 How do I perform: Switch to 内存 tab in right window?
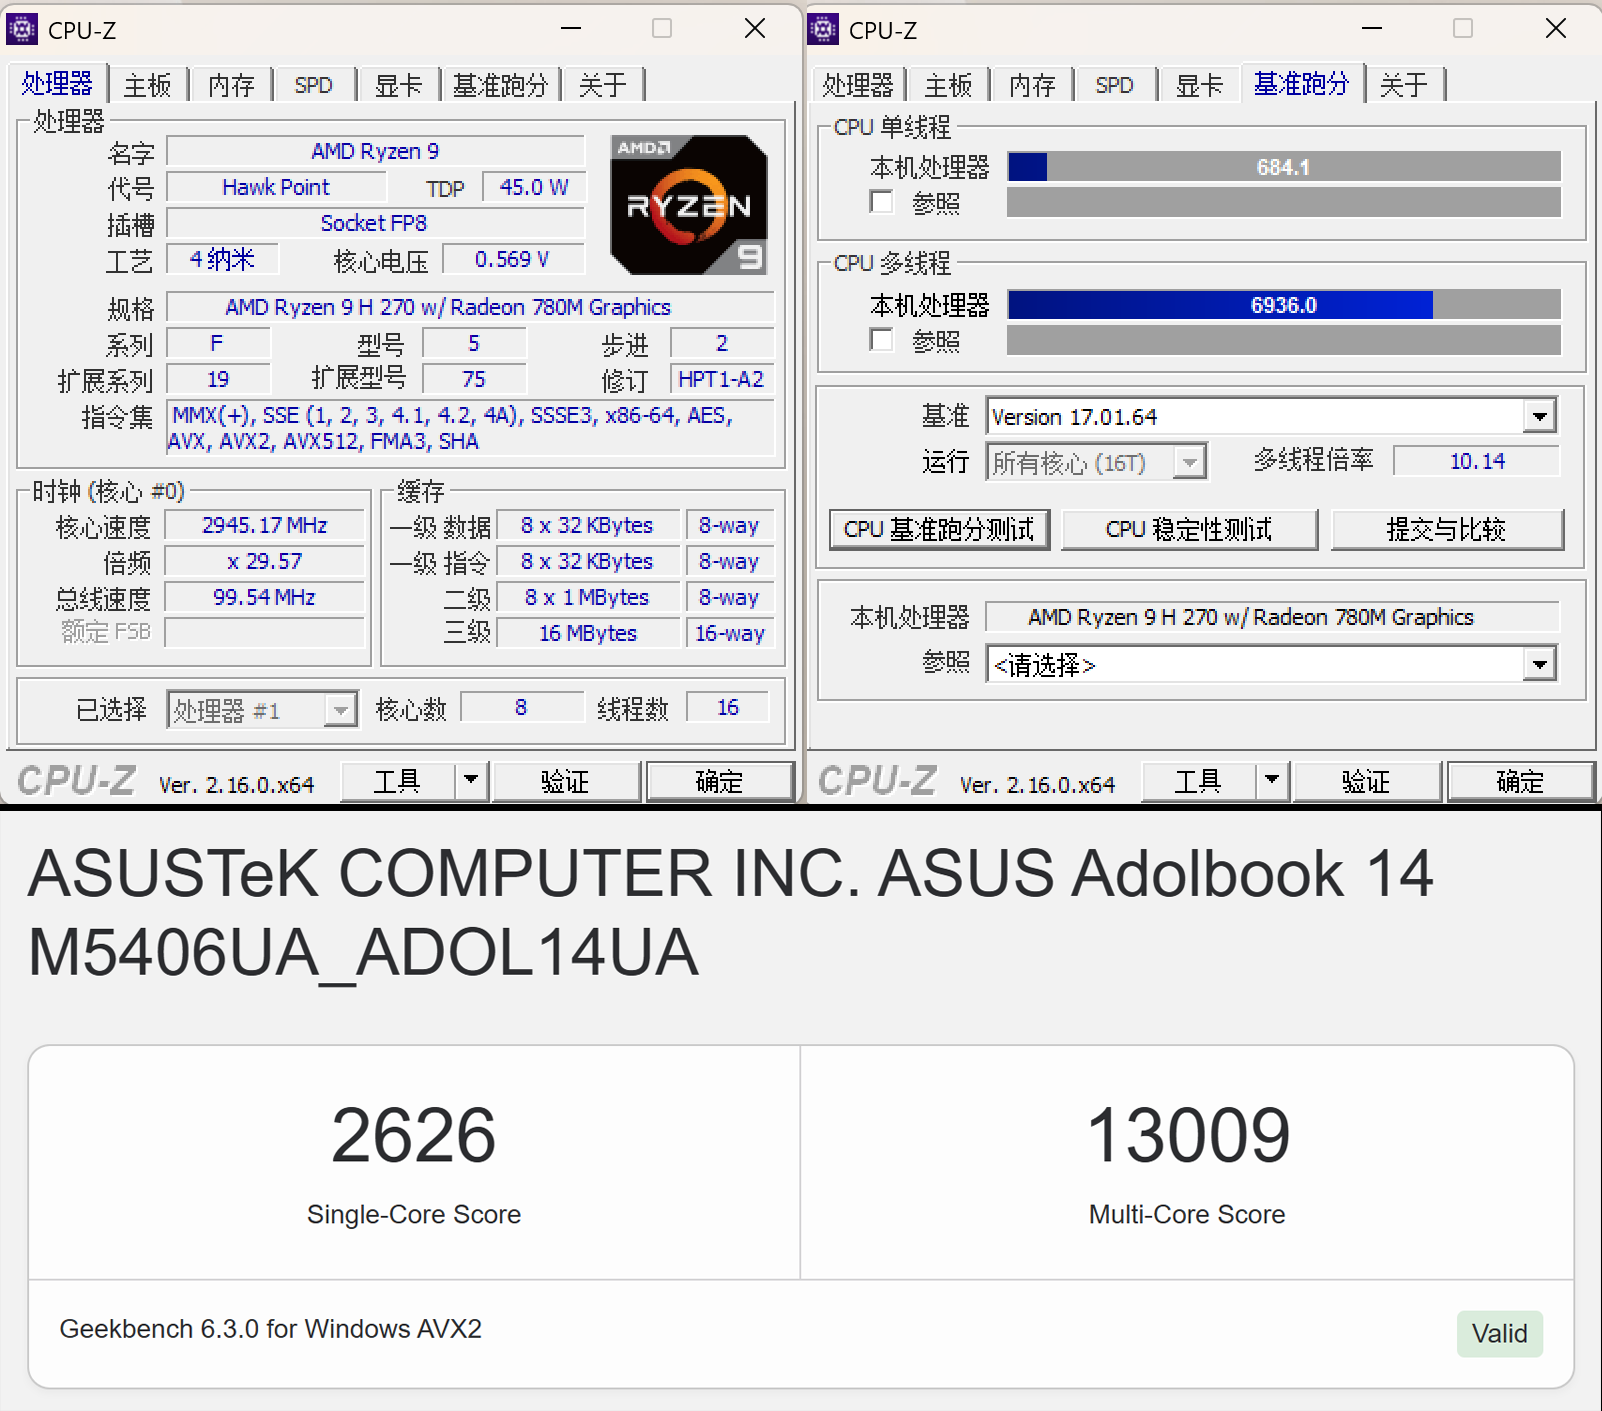[1032, 85]
